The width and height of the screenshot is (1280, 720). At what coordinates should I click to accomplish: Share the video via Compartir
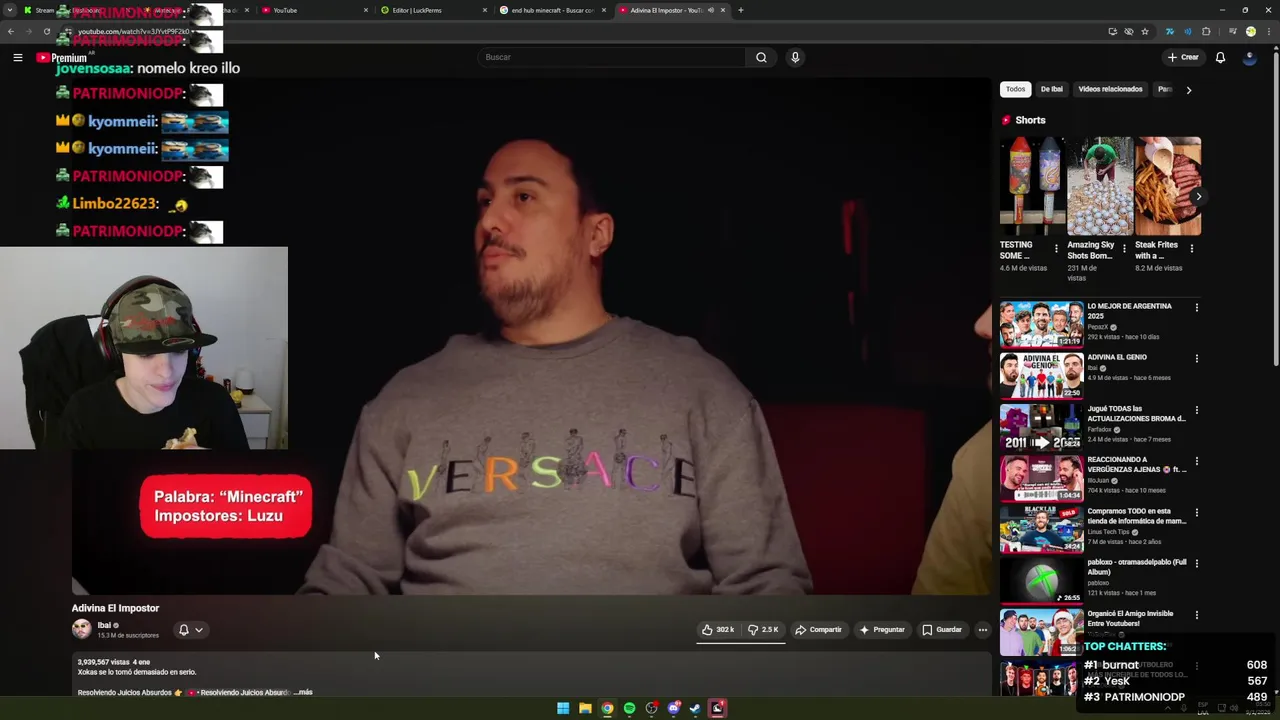[818, 630]
